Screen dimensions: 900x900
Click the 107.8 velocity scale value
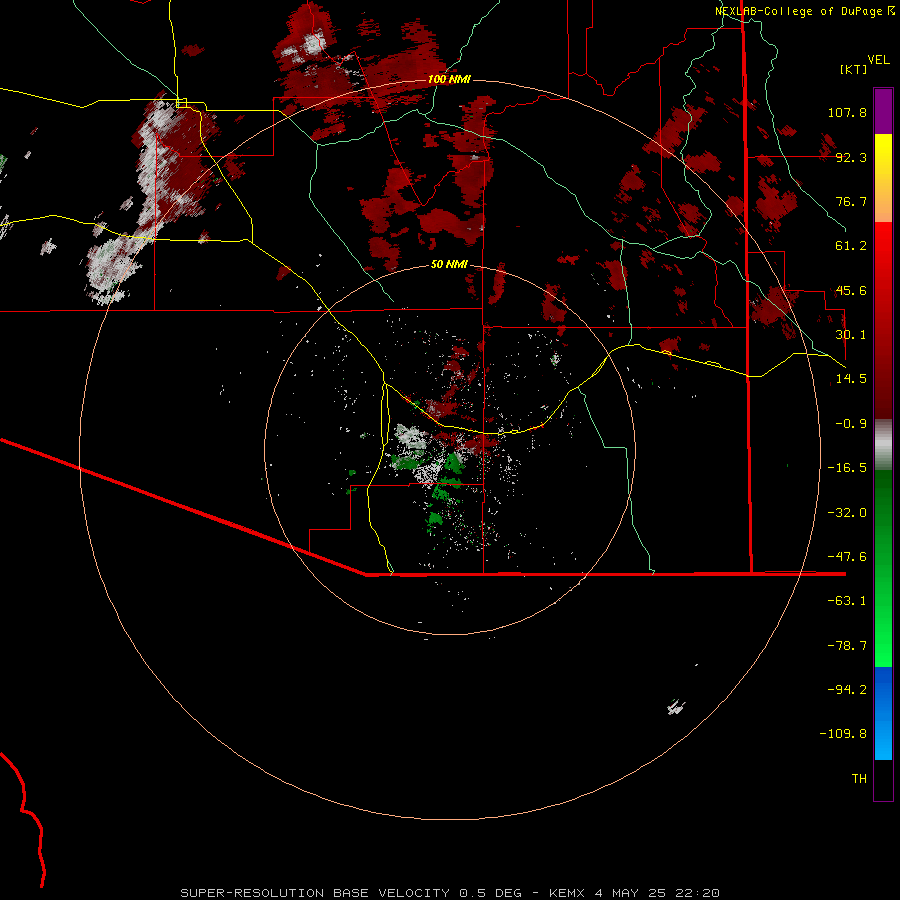847,112
